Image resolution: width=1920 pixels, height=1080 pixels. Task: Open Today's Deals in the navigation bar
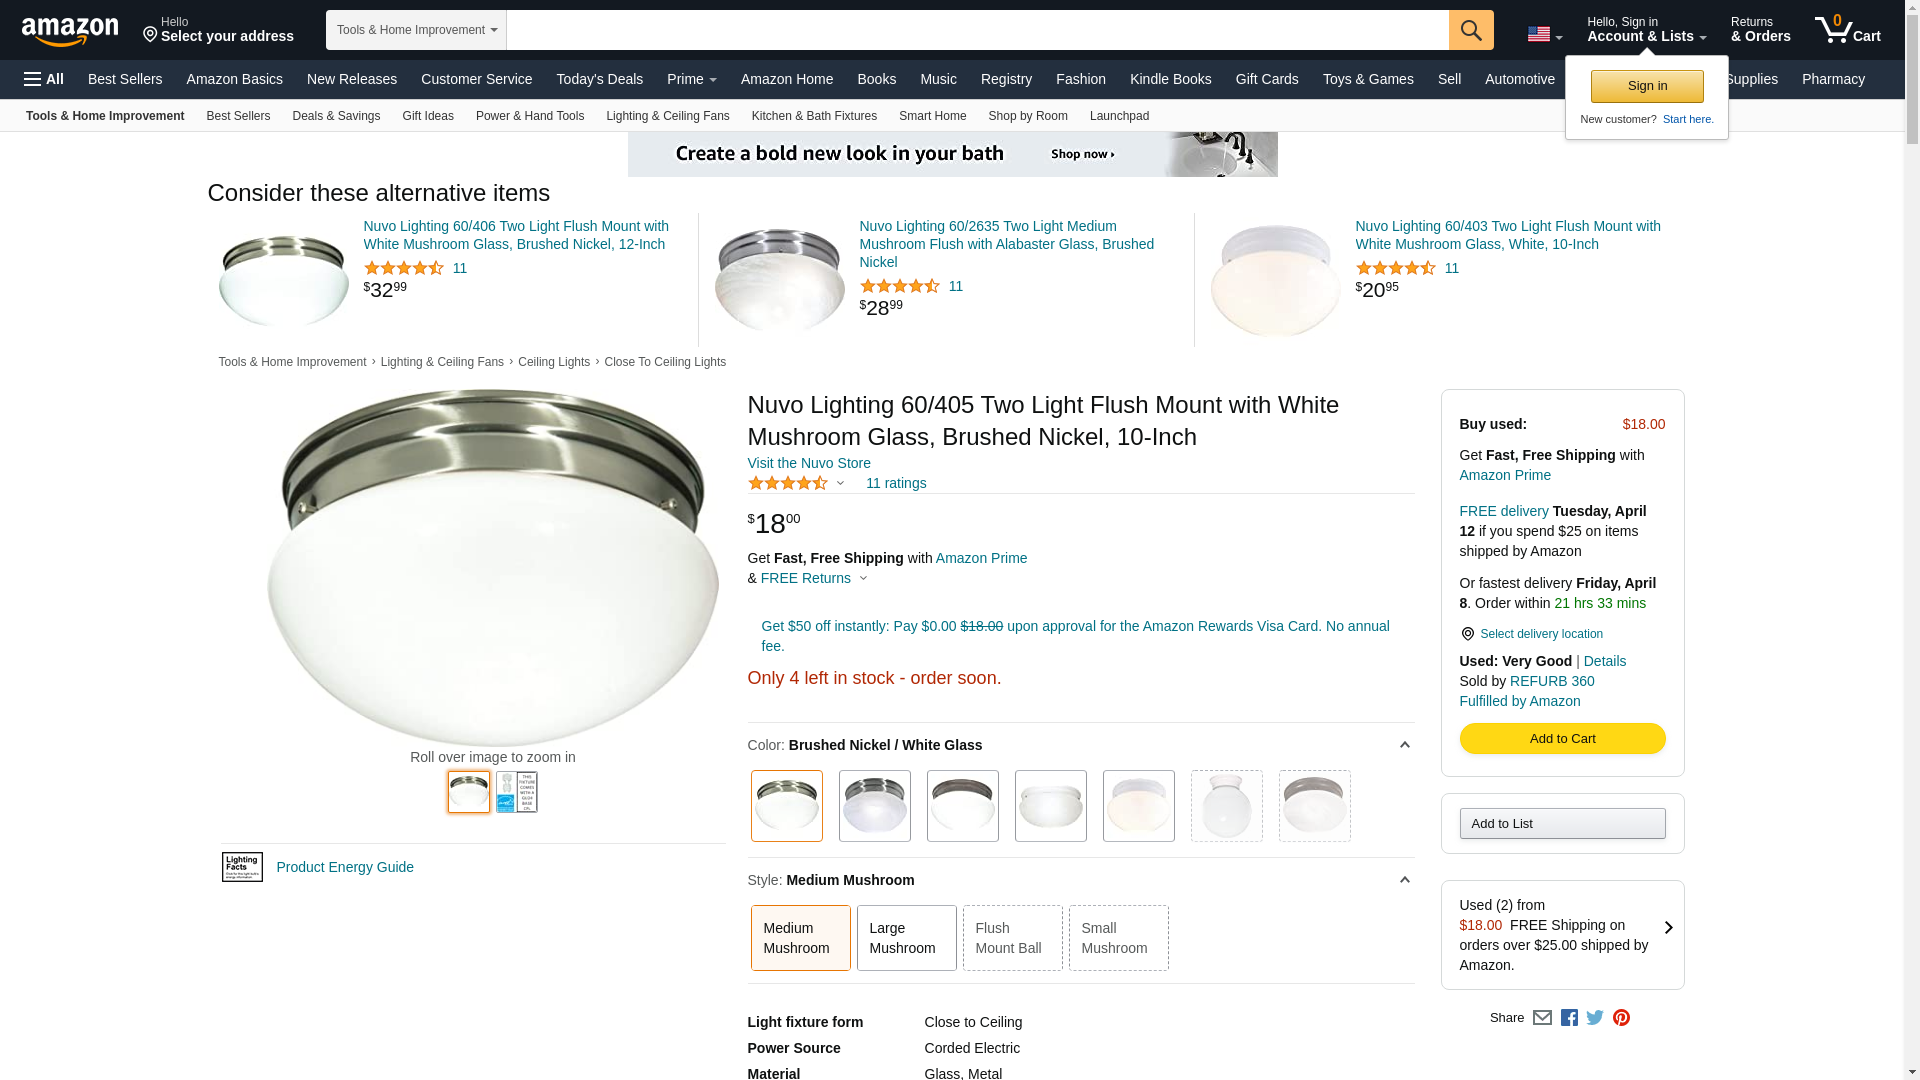tap(599, 79)
